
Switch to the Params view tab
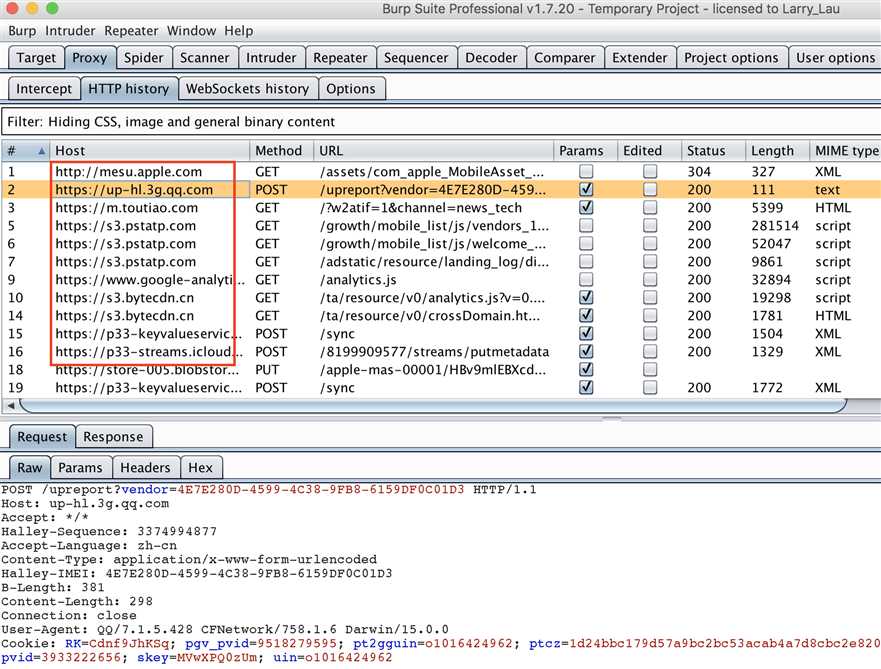click(80, 467)
